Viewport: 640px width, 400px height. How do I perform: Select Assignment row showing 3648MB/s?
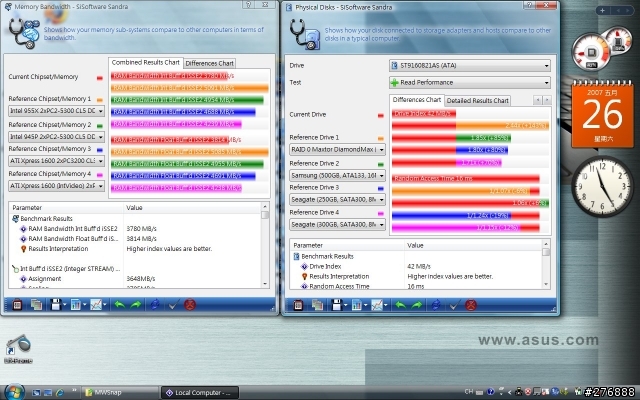[135, 279]
